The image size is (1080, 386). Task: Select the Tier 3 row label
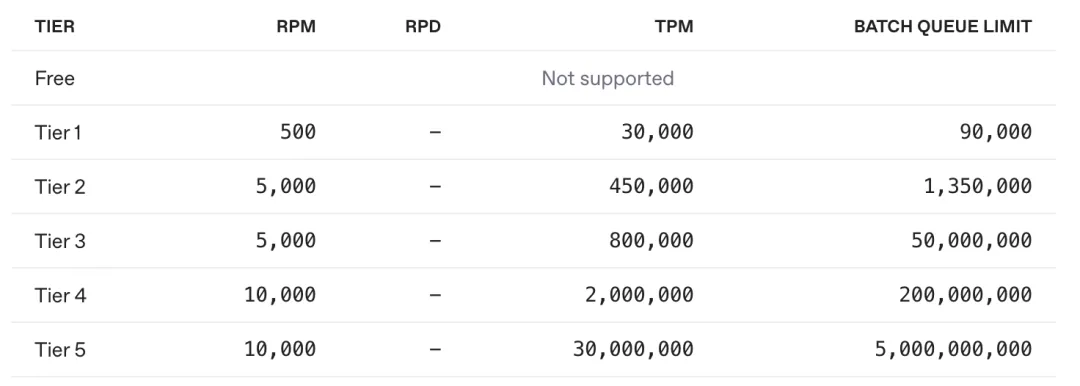[60, 241]
